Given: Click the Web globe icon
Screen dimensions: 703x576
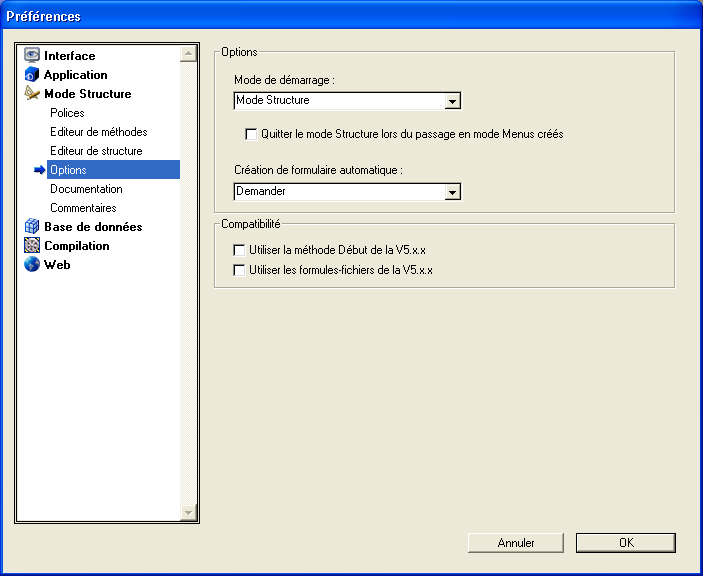Looking at the screenshot, I should [x=32, y=265].
